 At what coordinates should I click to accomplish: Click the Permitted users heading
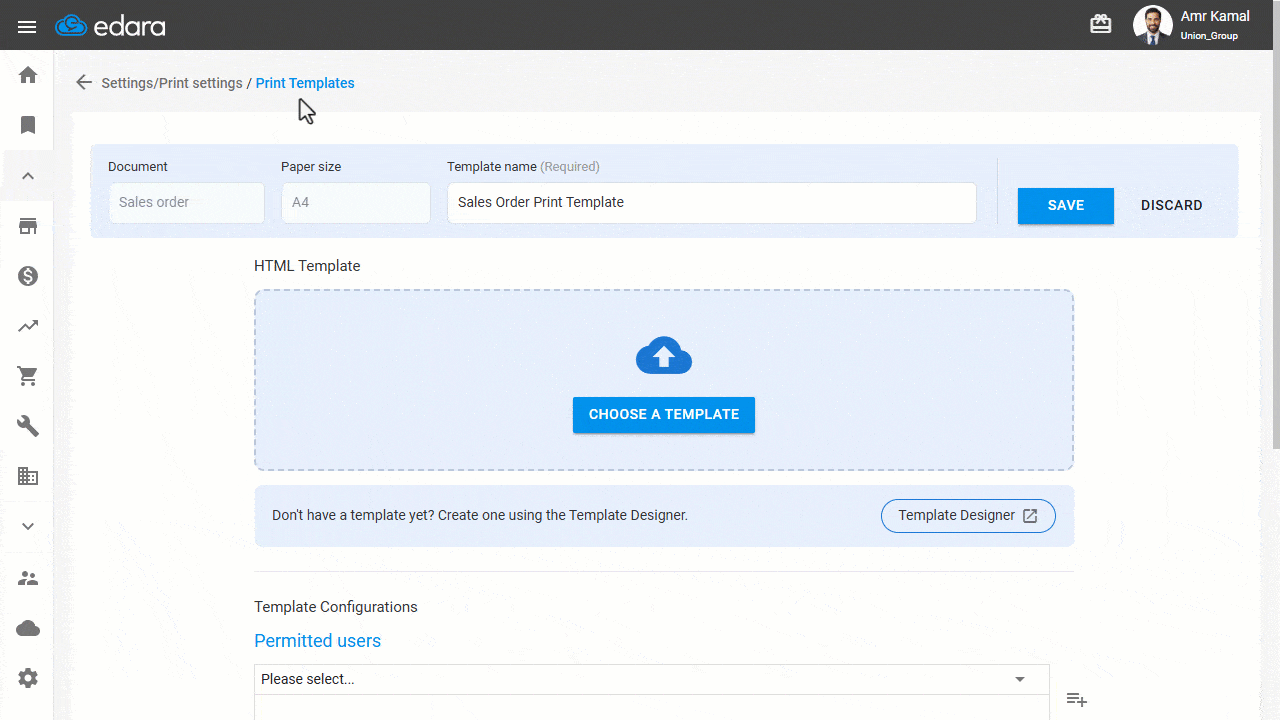[317, 641]
